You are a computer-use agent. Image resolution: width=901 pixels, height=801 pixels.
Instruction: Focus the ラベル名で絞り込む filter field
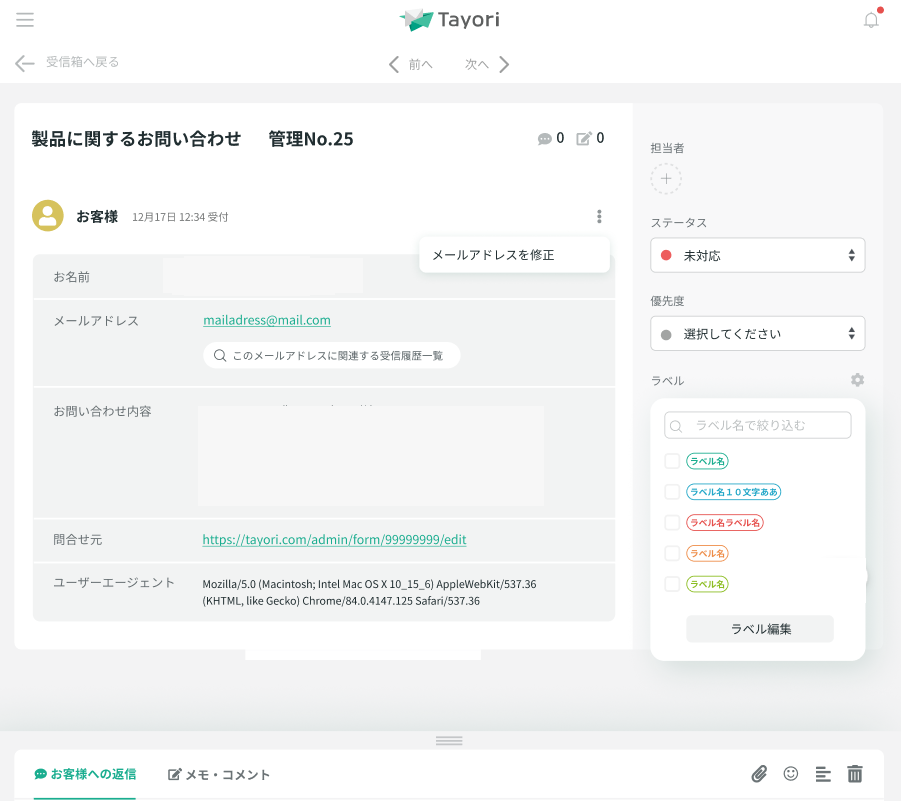757,425
